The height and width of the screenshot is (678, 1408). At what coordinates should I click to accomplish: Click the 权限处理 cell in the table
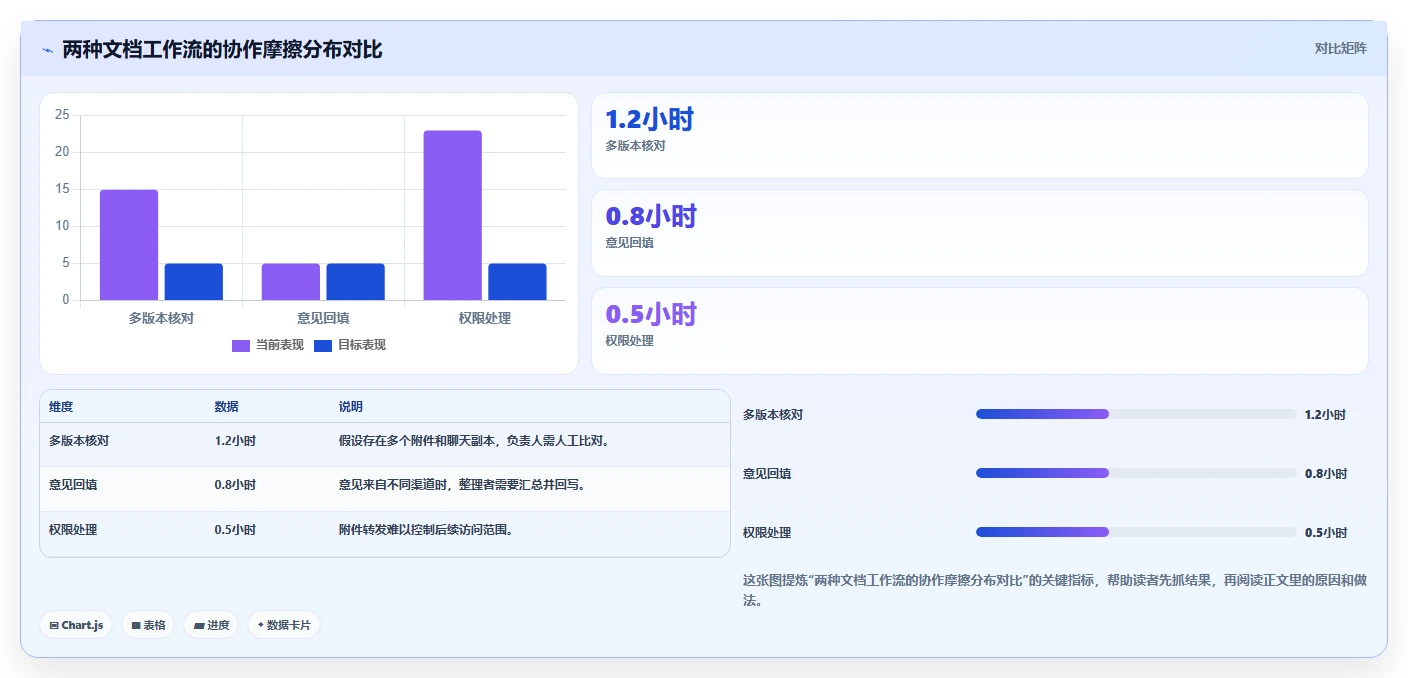73,530
